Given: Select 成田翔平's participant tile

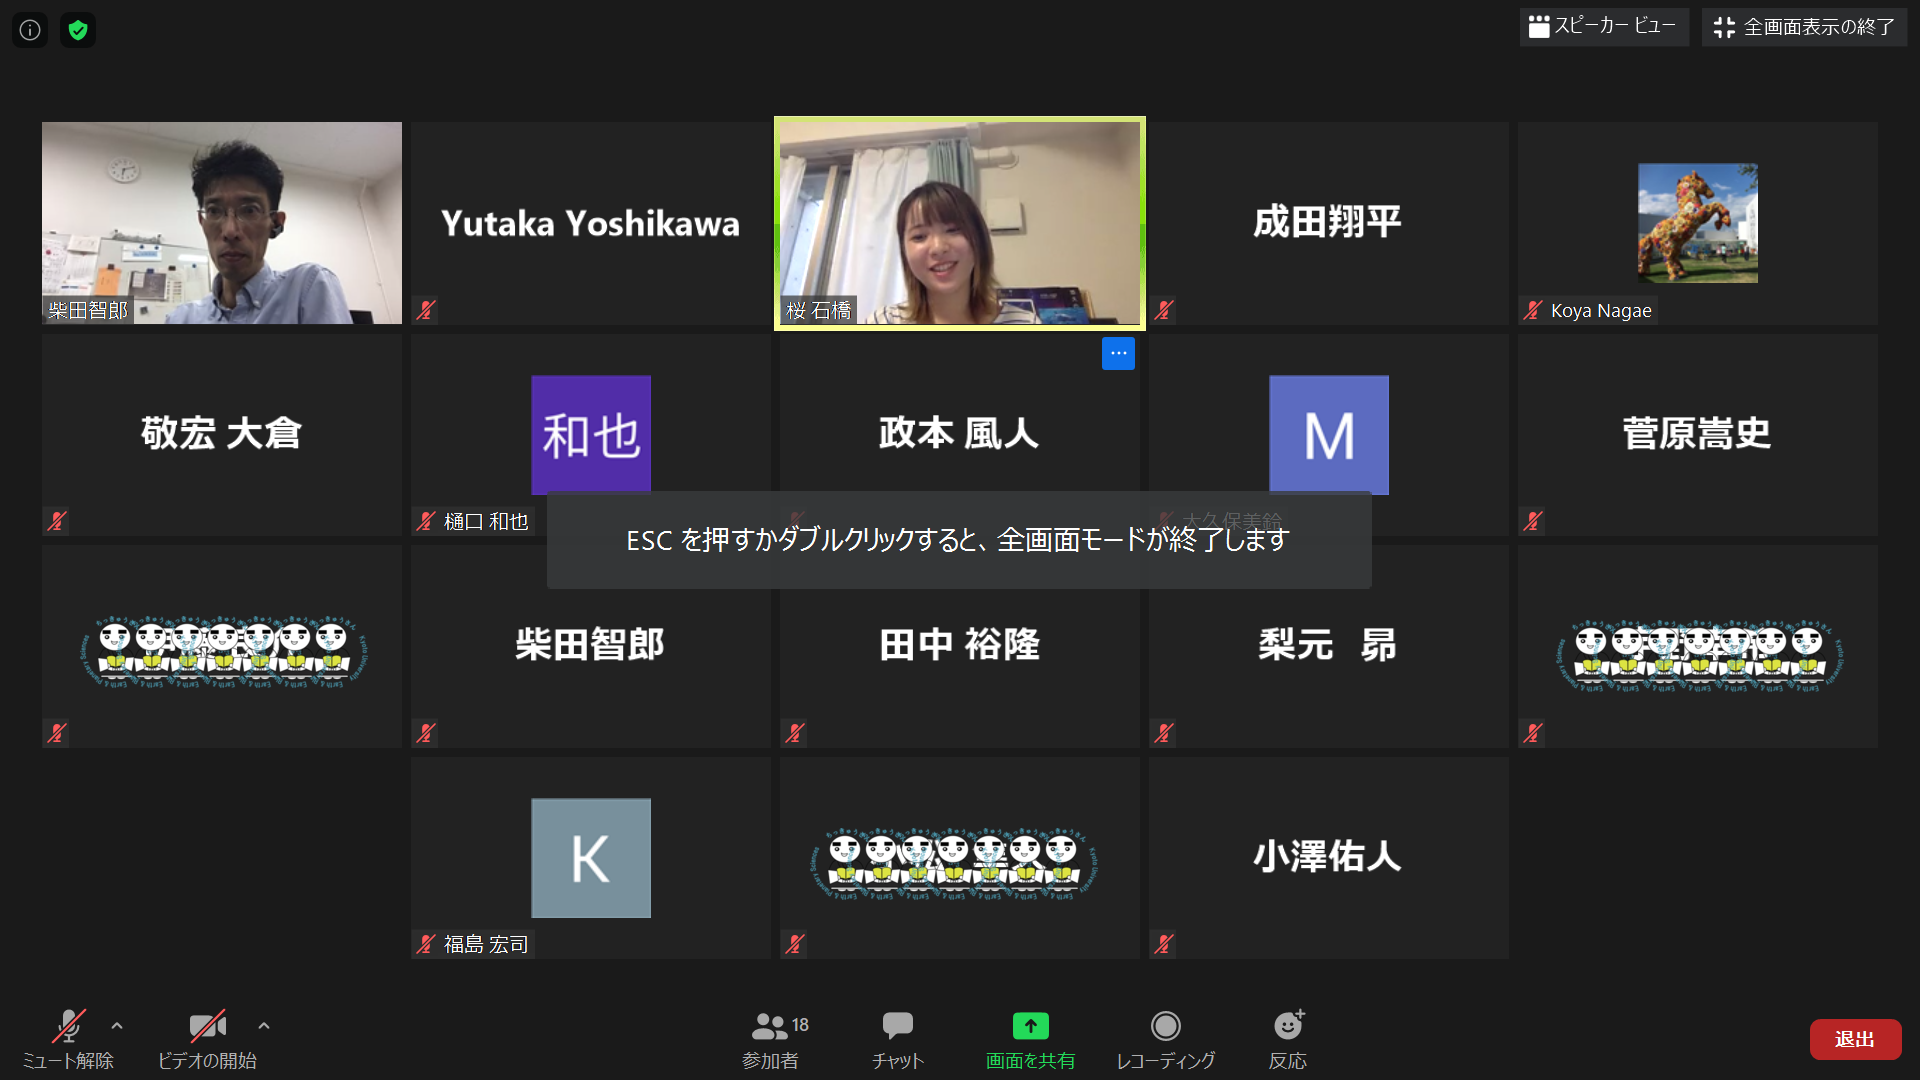Looking at the screenshot, I should 1328,223.
